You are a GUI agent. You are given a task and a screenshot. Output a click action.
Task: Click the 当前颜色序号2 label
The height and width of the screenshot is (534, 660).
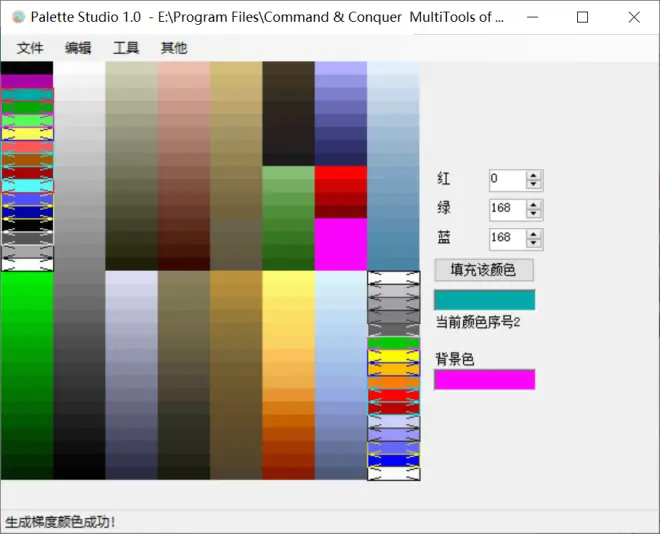click(478, 322)
